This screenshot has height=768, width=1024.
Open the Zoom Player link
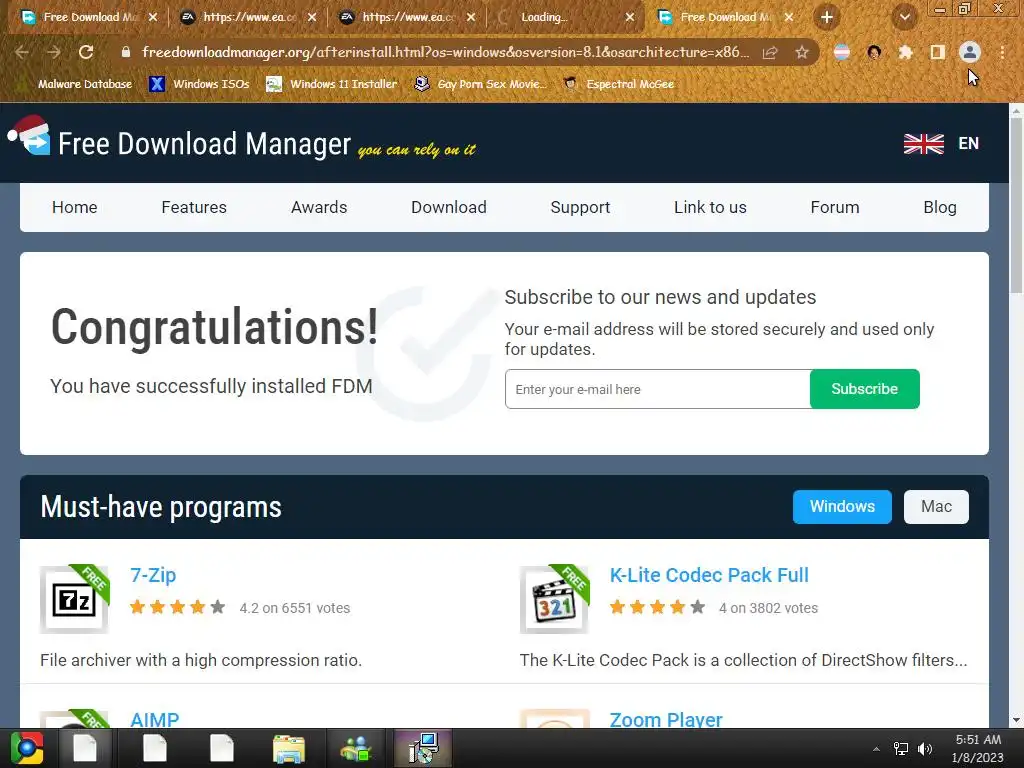coord(666,719)
